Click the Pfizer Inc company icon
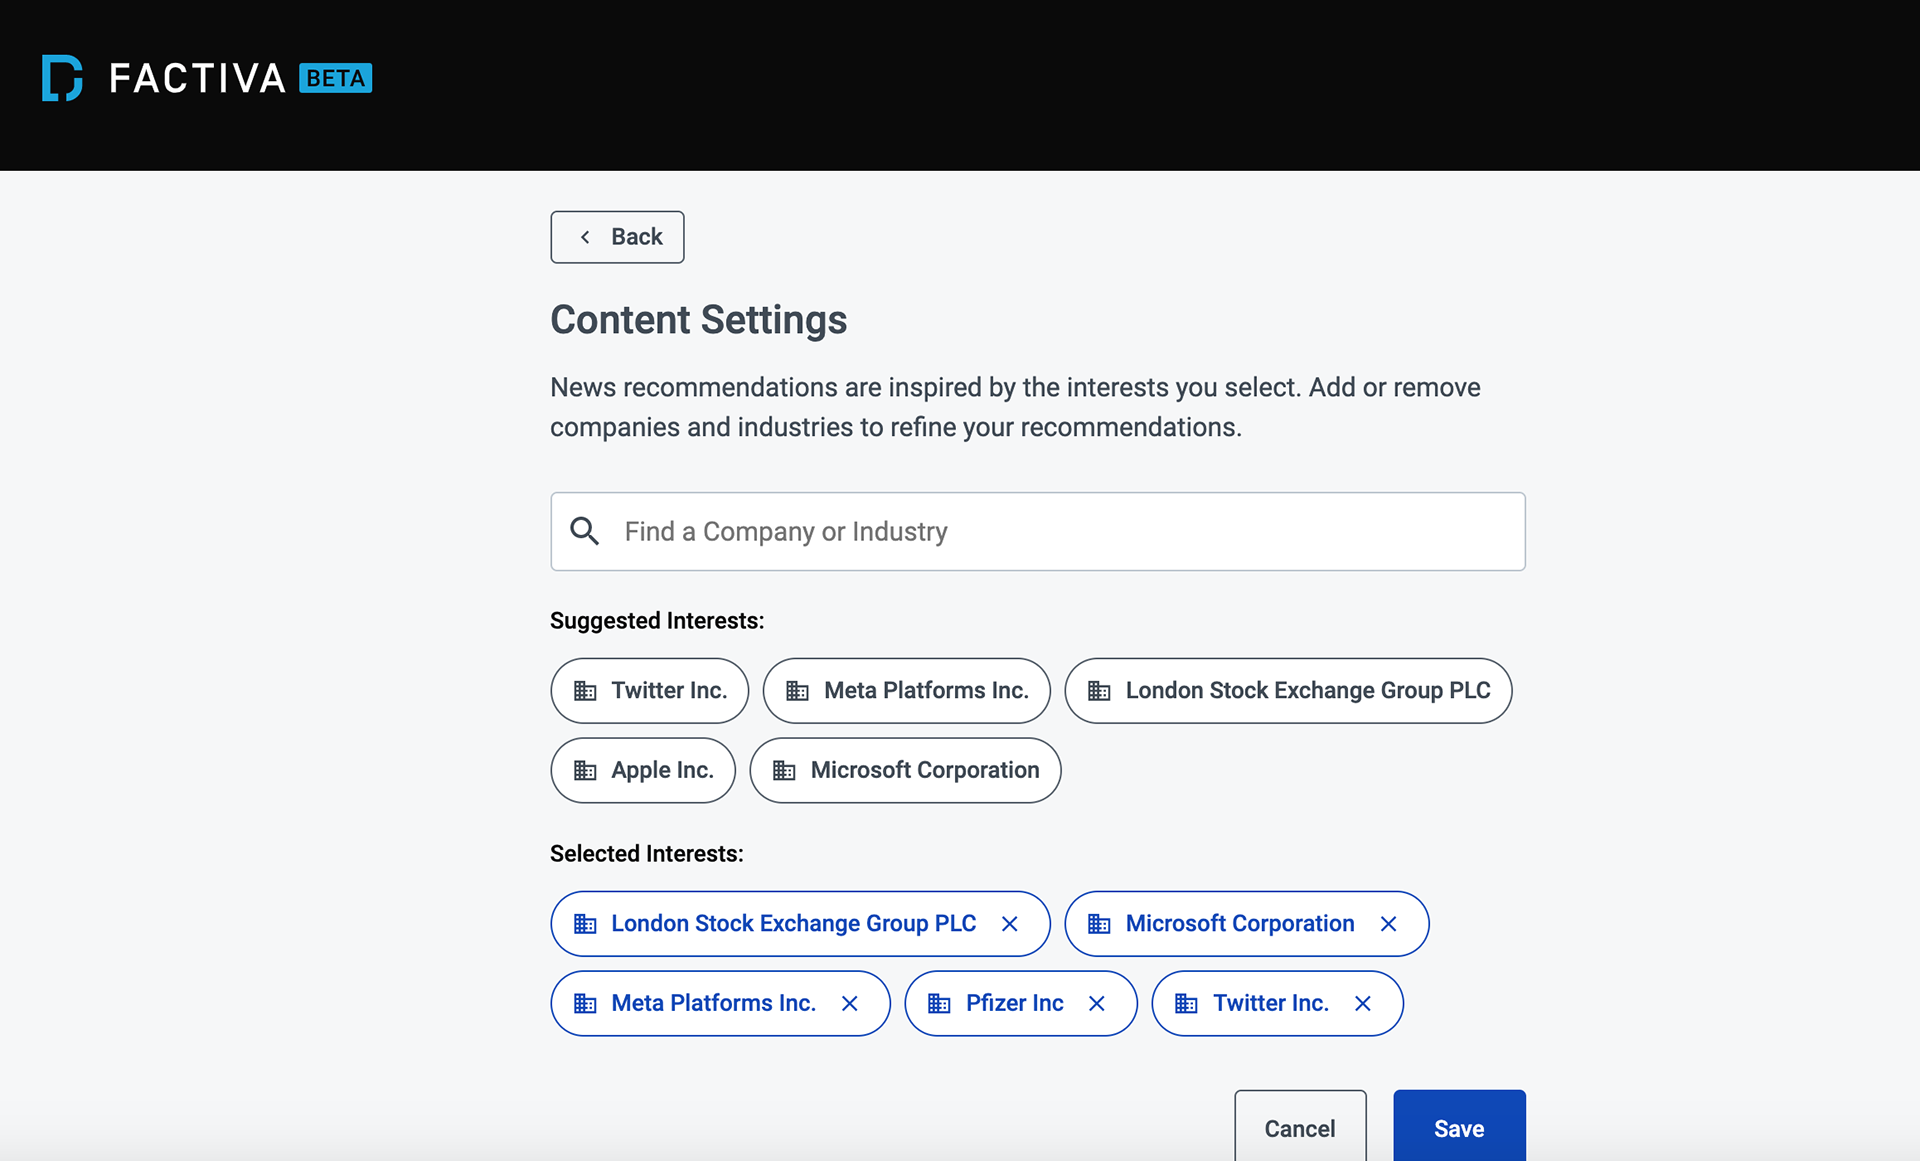This screenshot has width=1920, height=1161. 939,1003
